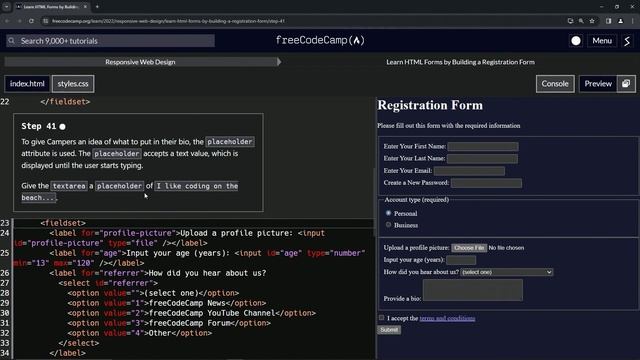Click the Account type (required) legend text
The image size is (640, 360).
click(417, 200)
